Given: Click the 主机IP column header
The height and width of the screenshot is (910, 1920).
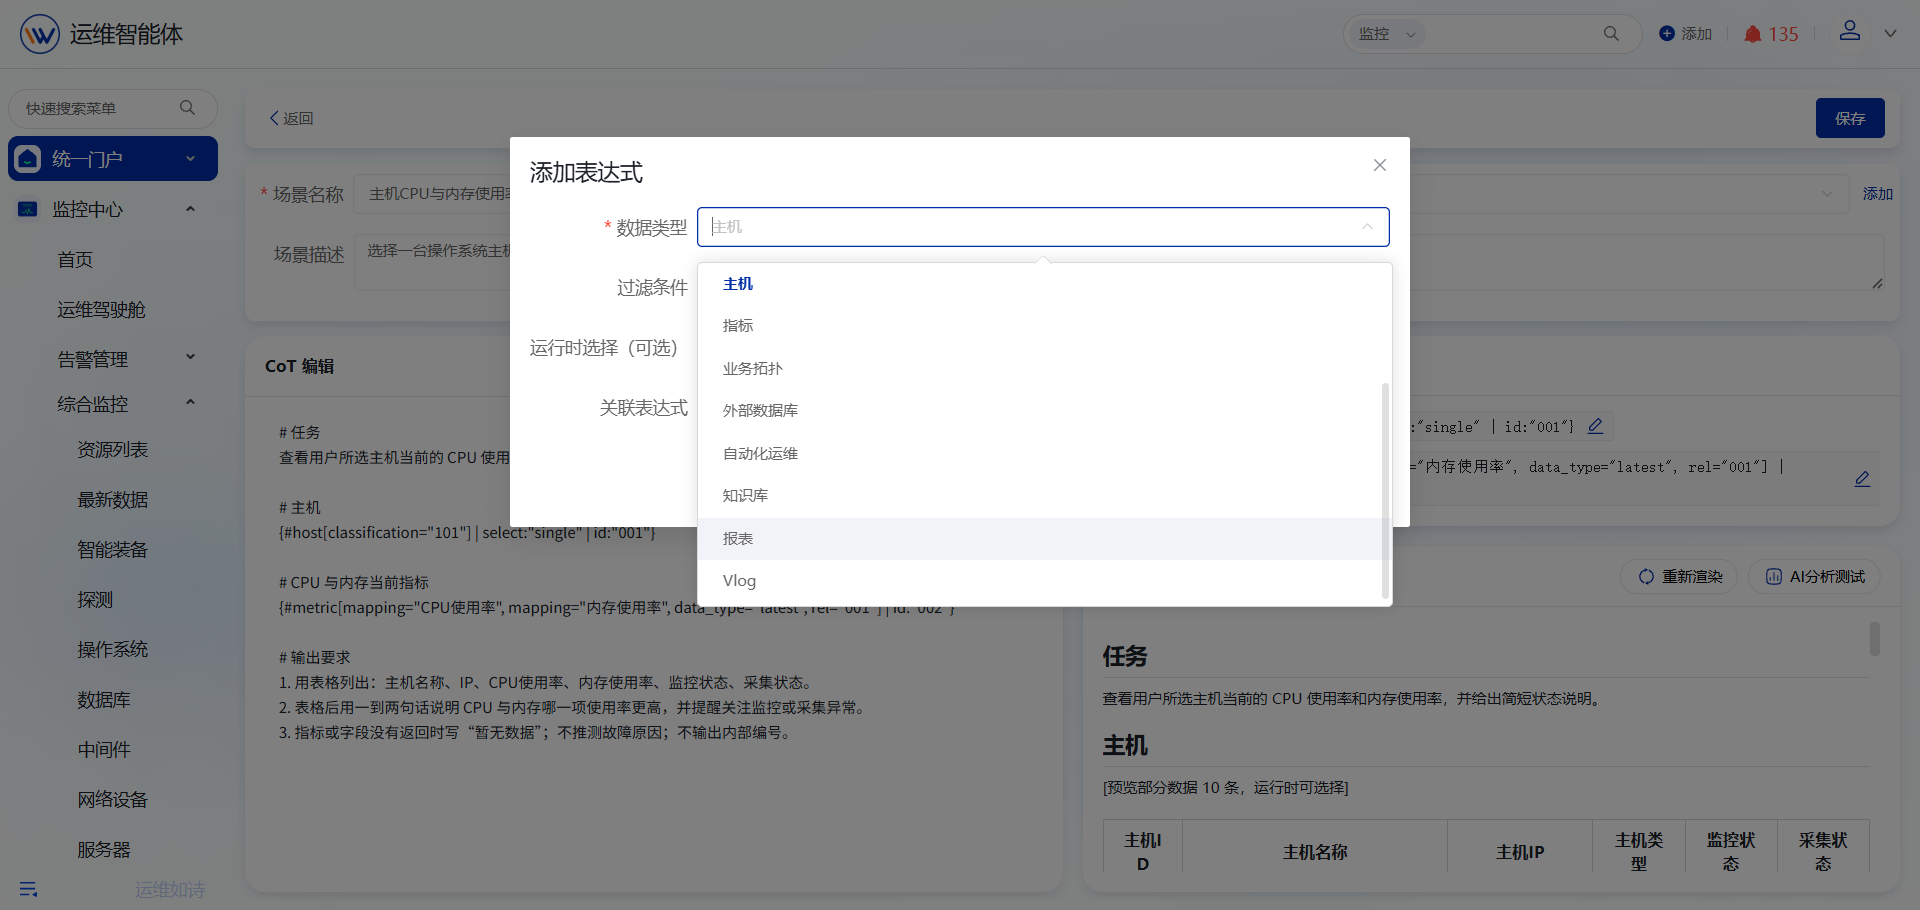Looking at the screenshot, I should tap(1520, 852).
